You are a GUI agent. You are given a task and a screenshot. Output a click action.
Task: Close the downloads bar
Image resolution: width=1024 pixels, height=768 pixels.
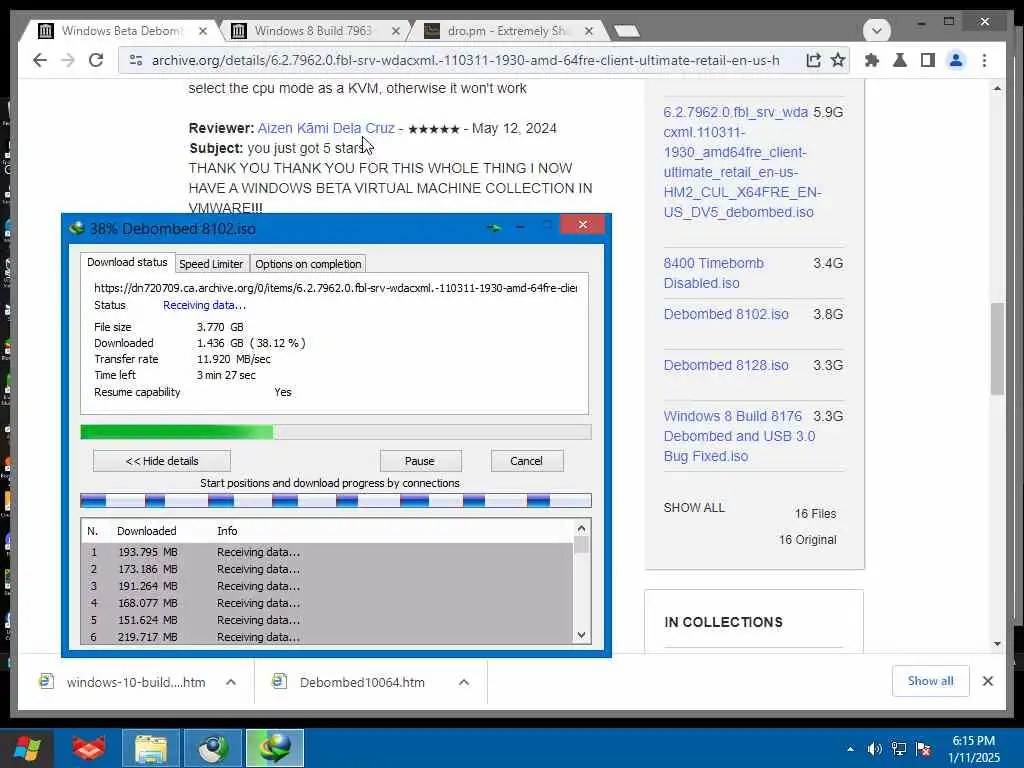(988, 681)
